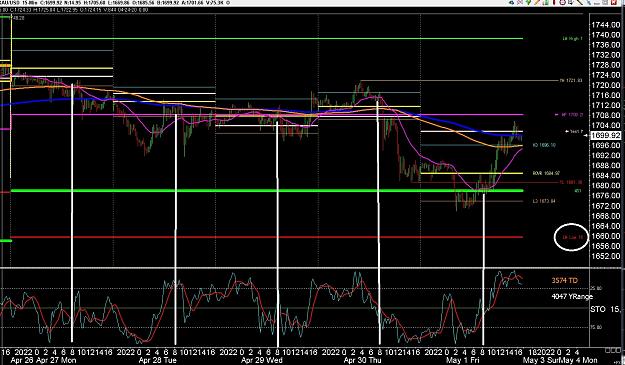Click the May 1 Fri date label
Screen dimensions: 625x365
(463, 360)
